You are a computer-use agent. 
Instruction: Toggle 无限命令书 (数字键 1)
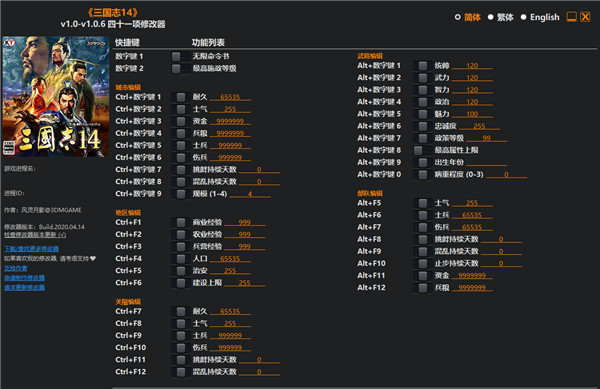click(x=181, y=57)
